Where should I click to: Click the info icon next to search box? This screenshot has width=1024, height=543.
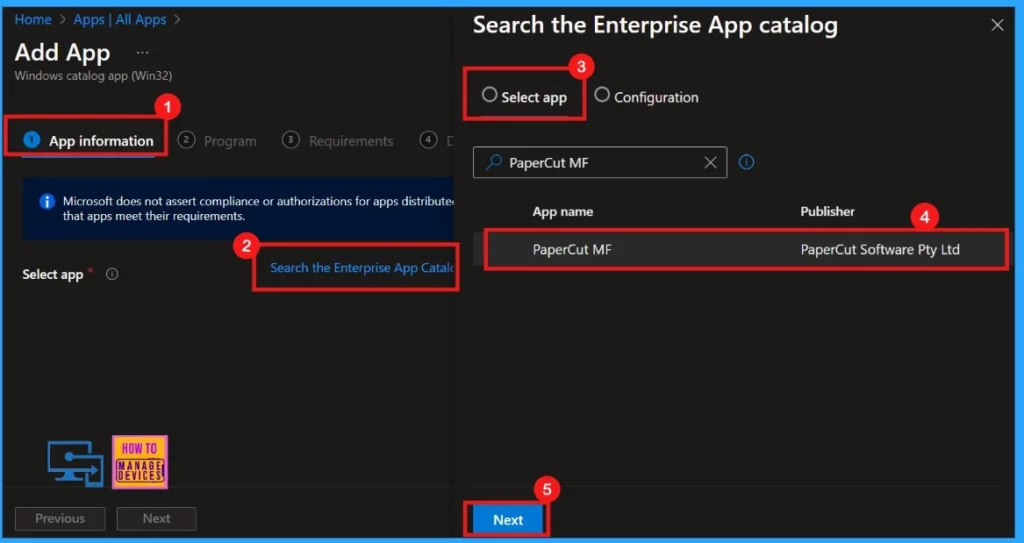click(746, 162)
